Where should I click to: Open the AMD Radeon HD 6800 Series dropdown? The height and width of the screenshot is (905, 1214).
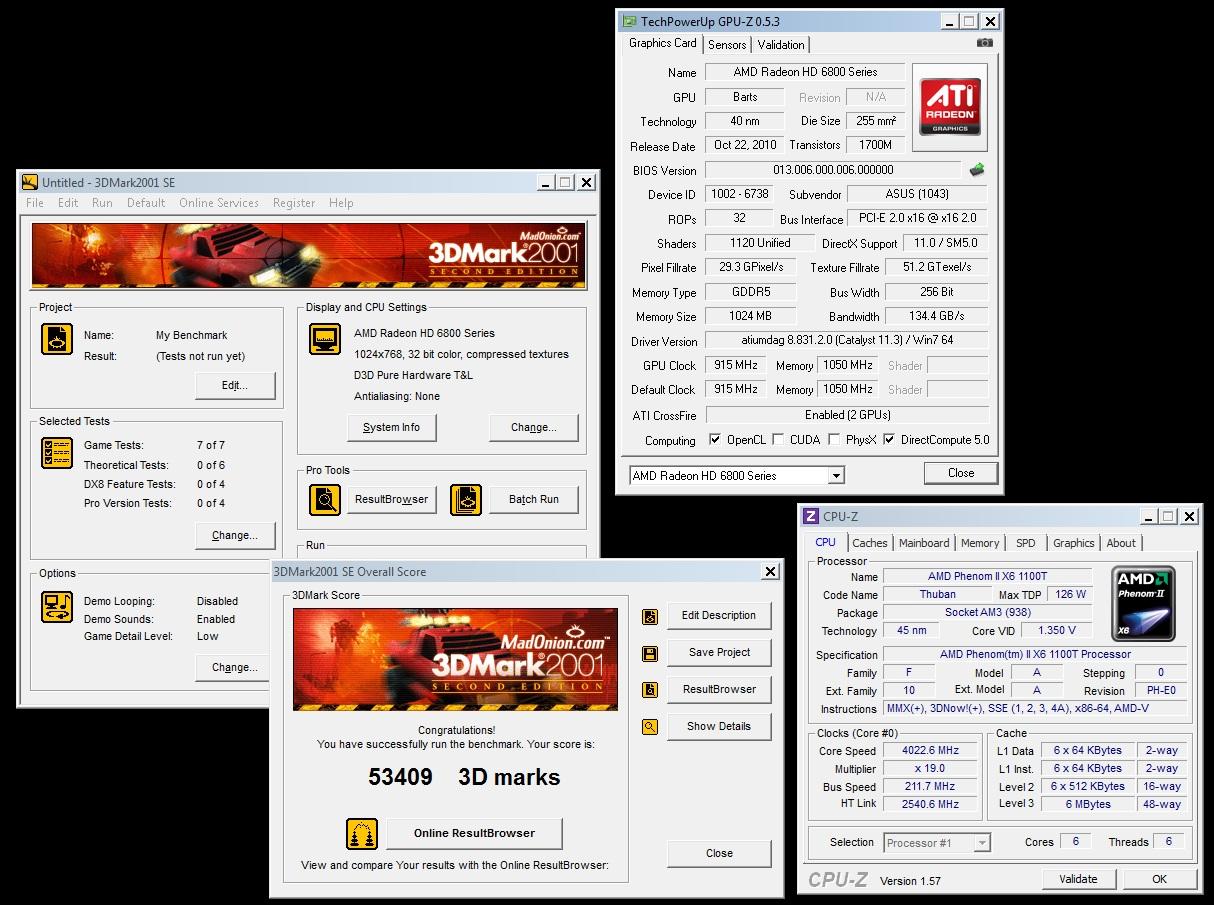click(836, 476)
